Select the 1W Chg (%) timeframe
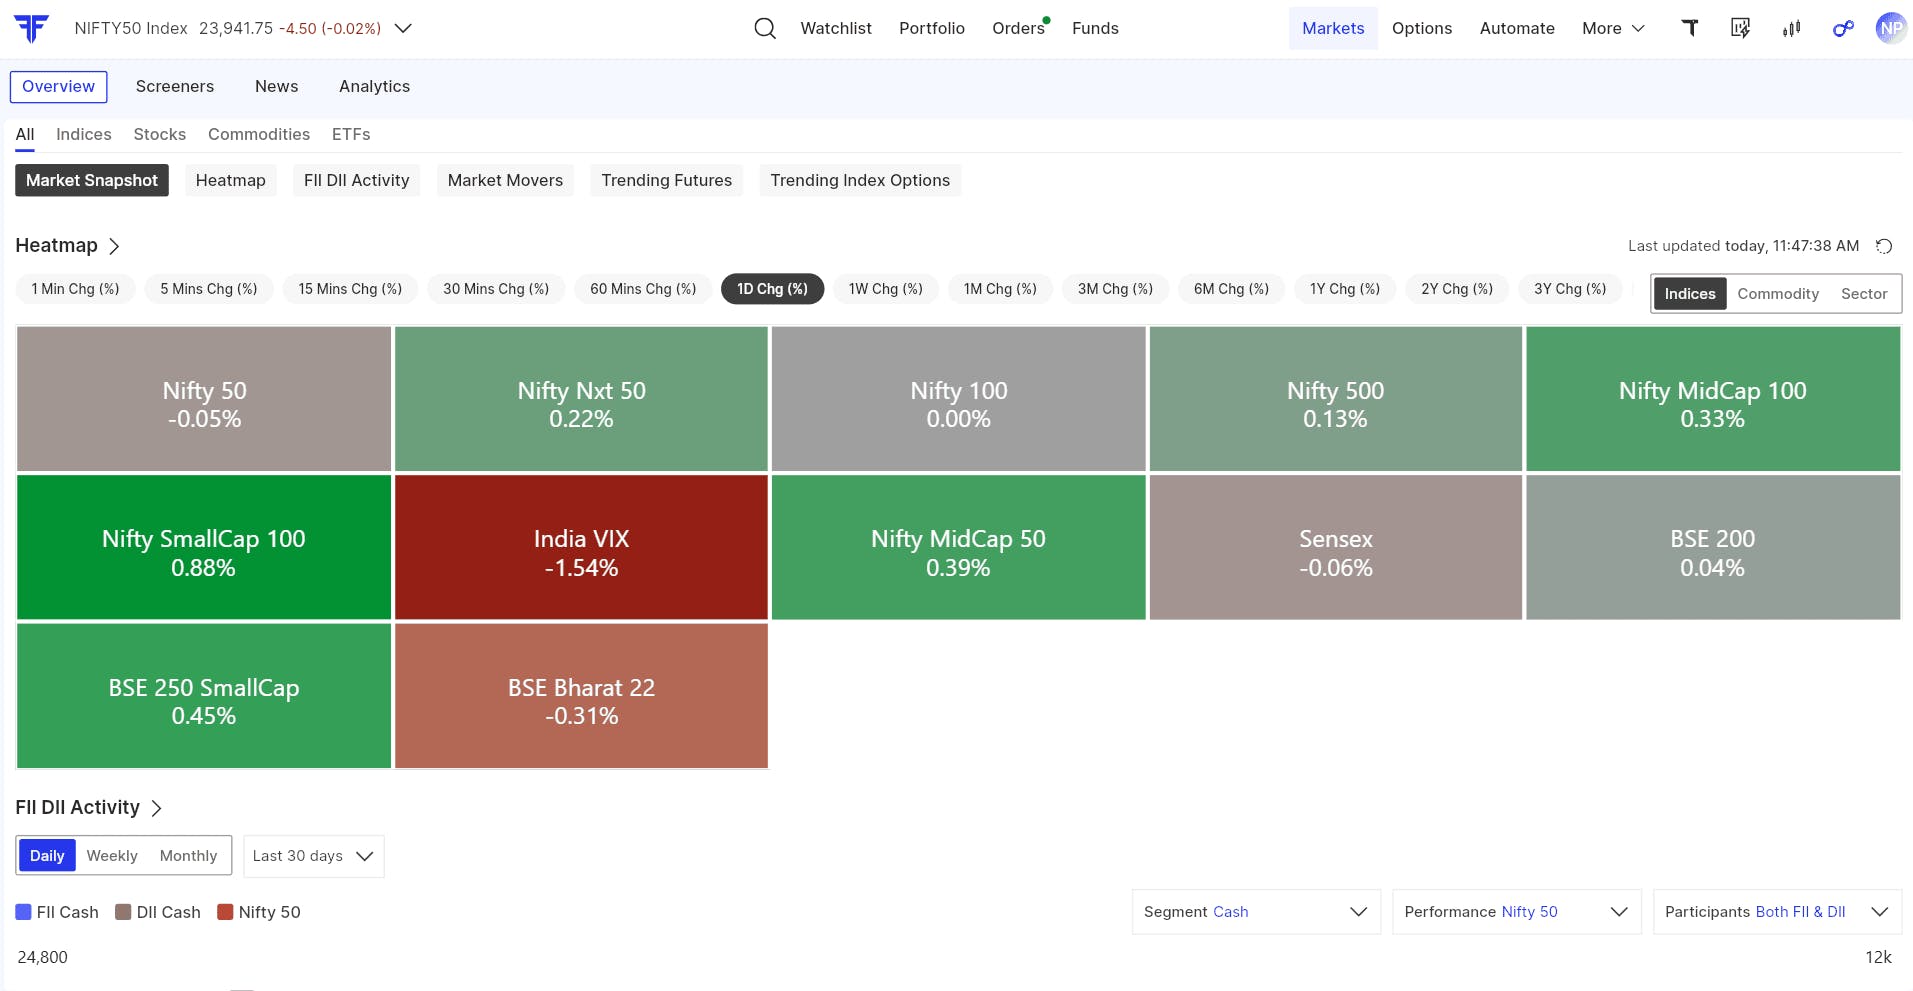Image resolution: width=1913 pixels, height=991 pixels. point(885,289)
